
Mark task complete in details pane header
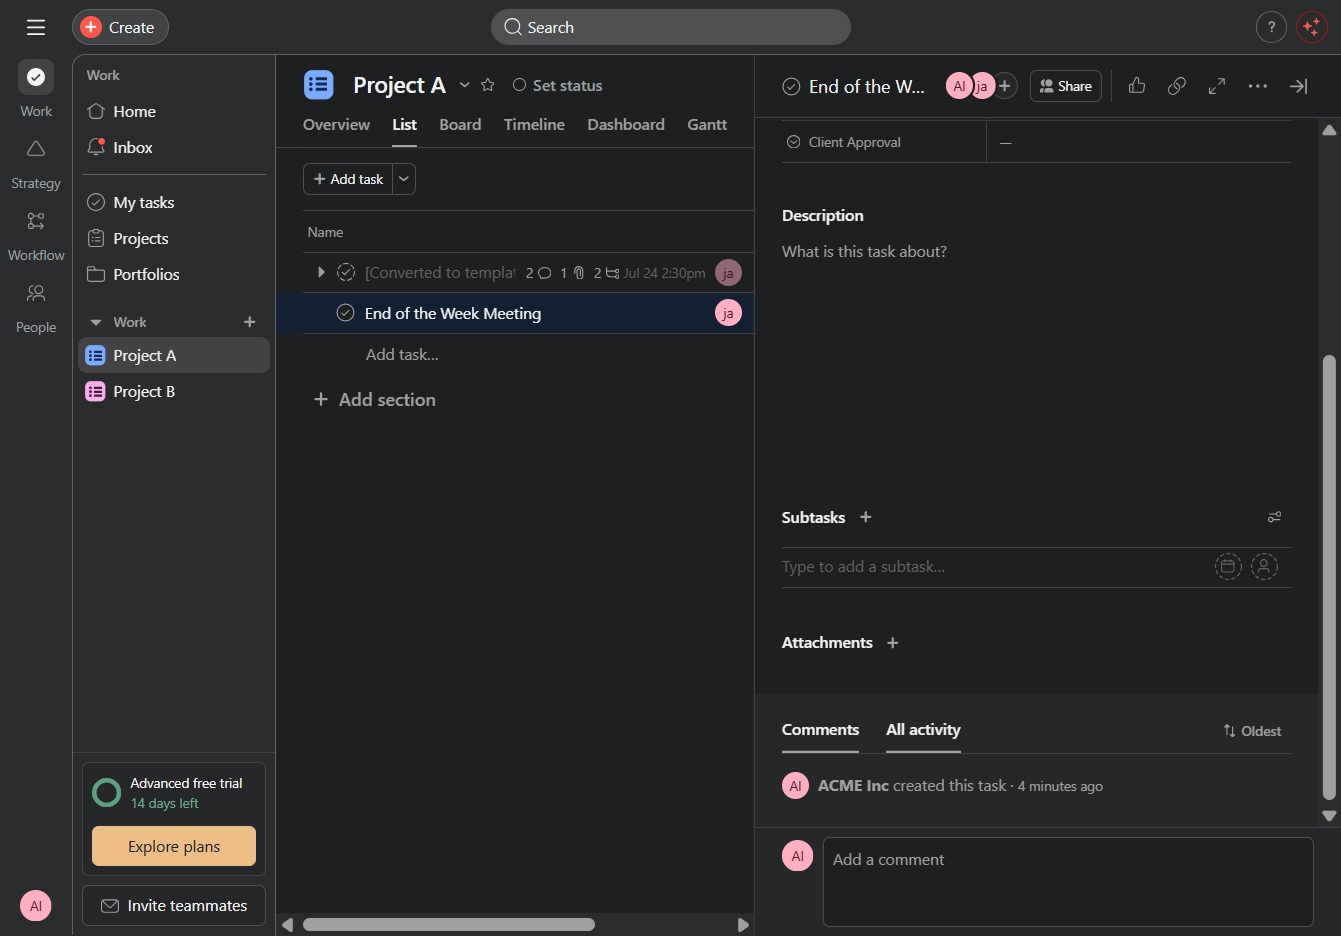(791, 86)
